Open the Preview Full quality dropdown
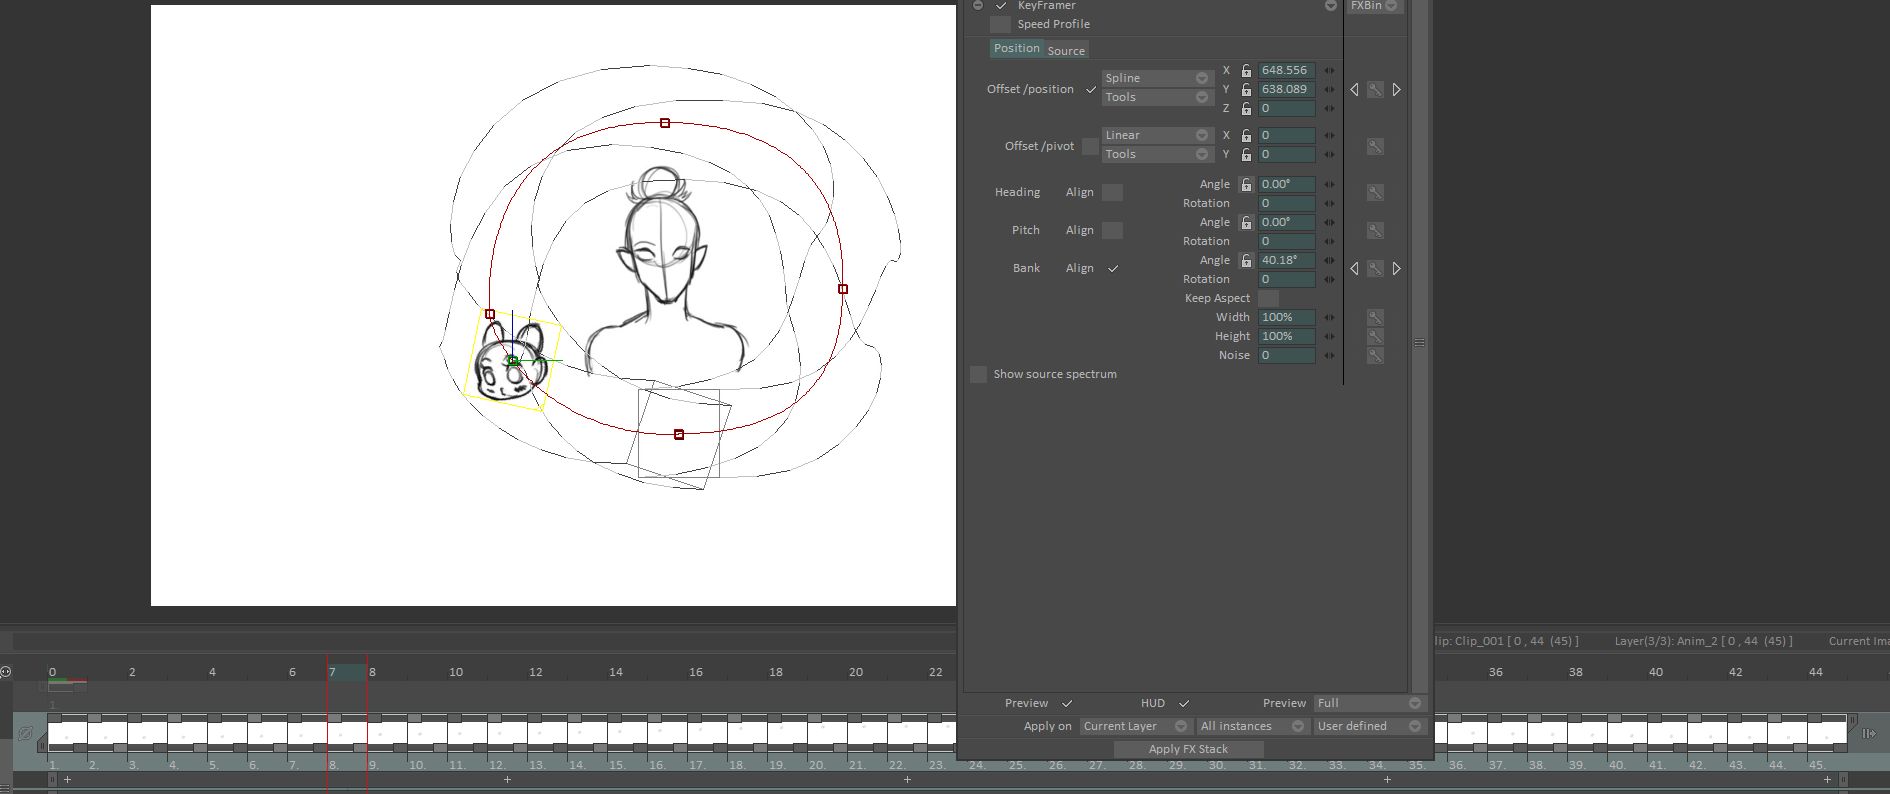1890x794 pixels. (x=1369, y=703)
